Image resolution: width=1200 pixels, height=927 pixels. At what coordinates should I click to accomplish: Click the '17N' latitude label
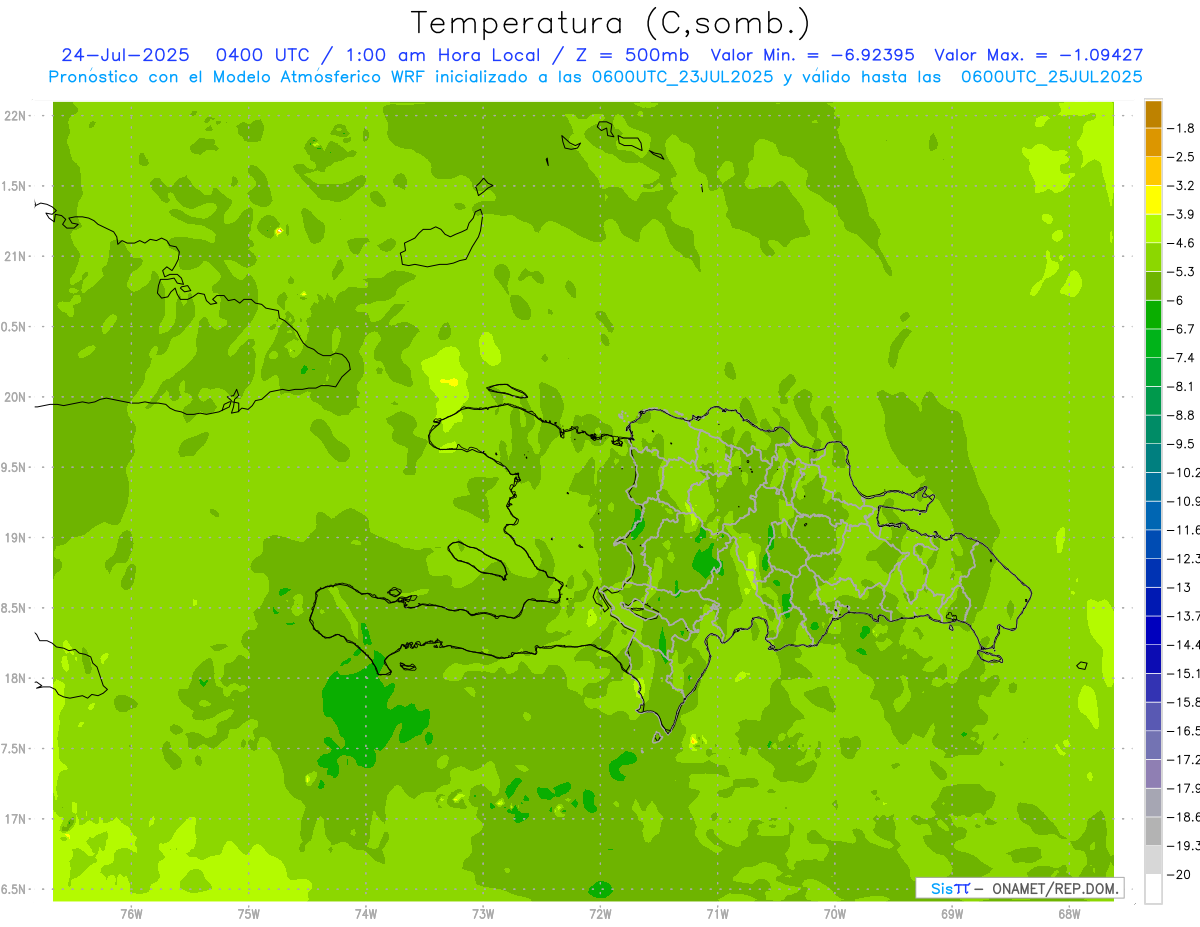pos(15,819)
